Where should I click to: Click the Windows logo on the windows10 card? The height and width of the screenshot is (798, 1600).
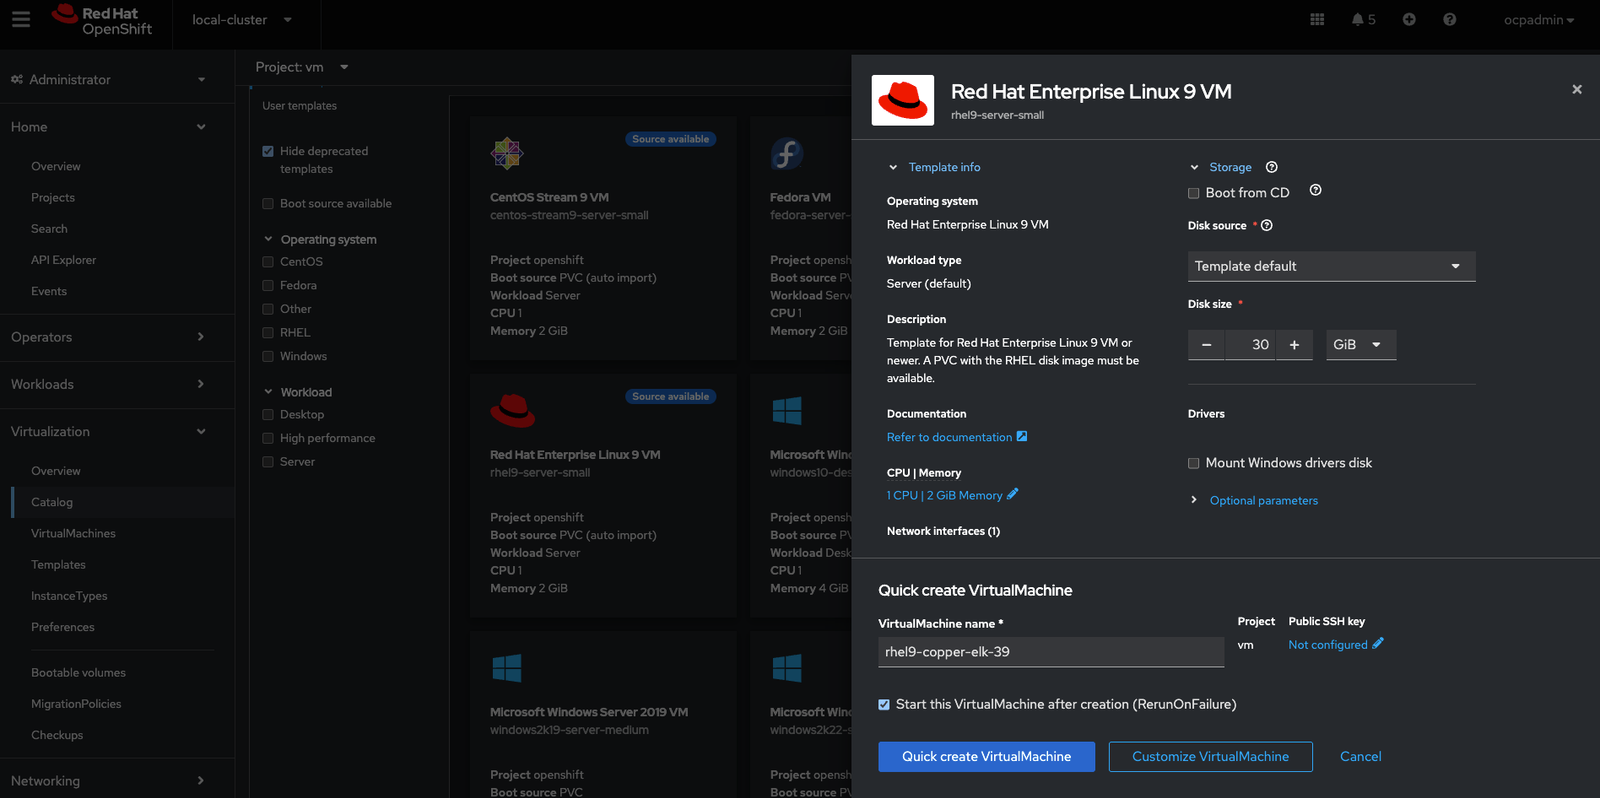pos(787,411)
